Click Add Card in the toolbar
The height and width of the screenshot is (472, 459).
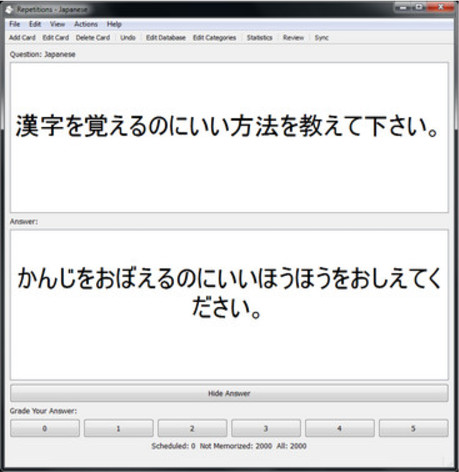tap(22, 38)
